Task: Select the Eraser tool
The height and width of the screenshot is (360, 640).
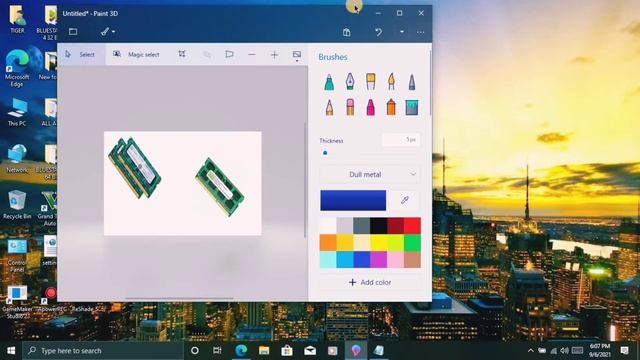Action: coord(350,107)
